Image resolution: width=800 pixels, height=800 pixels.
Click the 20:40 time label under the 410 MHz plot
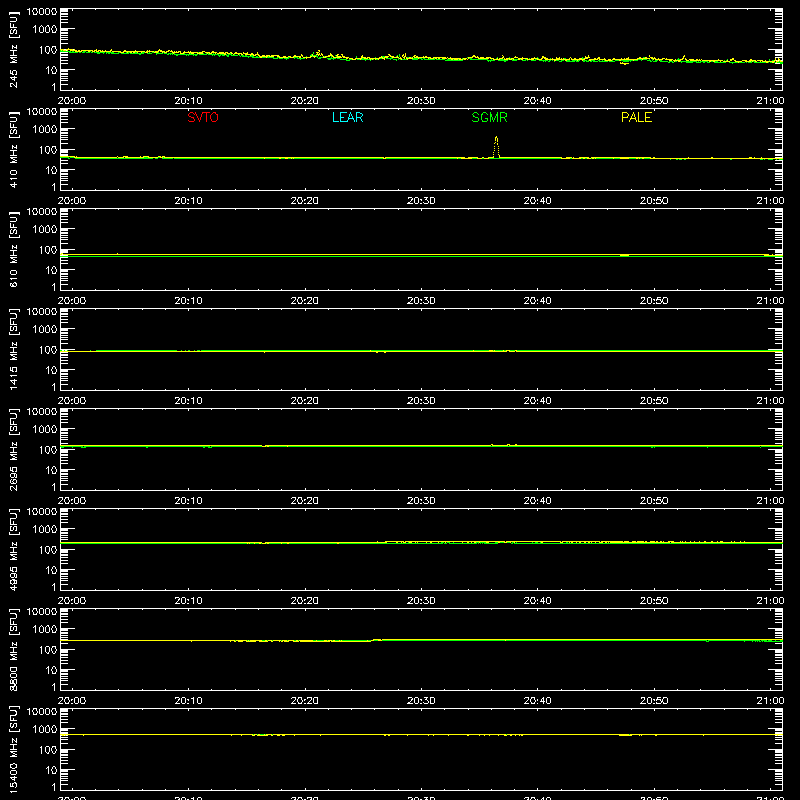537,201
